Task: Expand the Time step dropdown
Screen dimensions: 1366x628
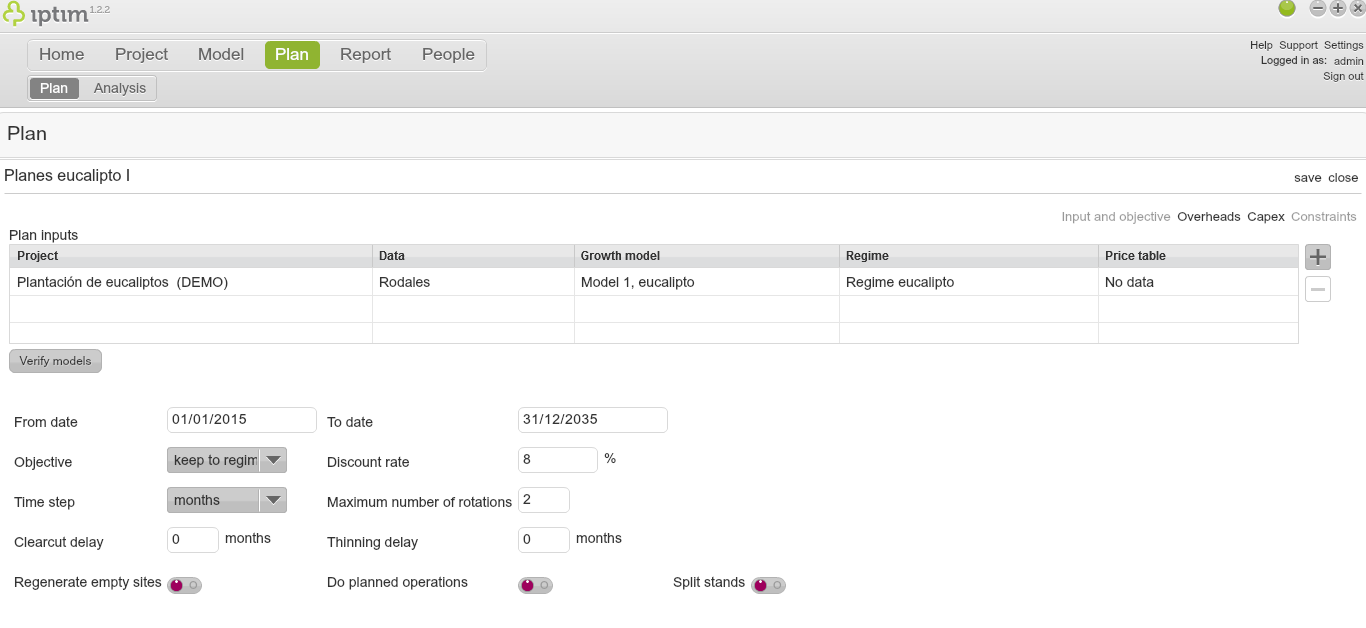Action: pos(227,500)
